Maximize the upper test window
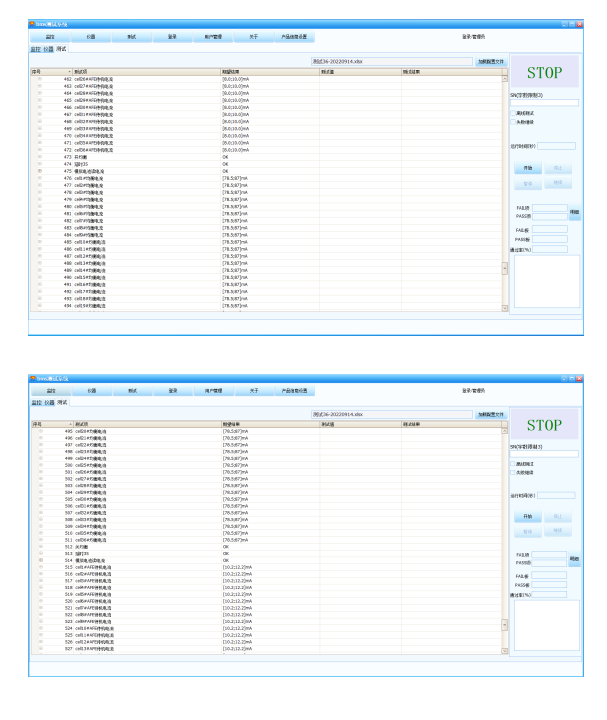This screenshot has width=607, height=720. tap(570, 24)
